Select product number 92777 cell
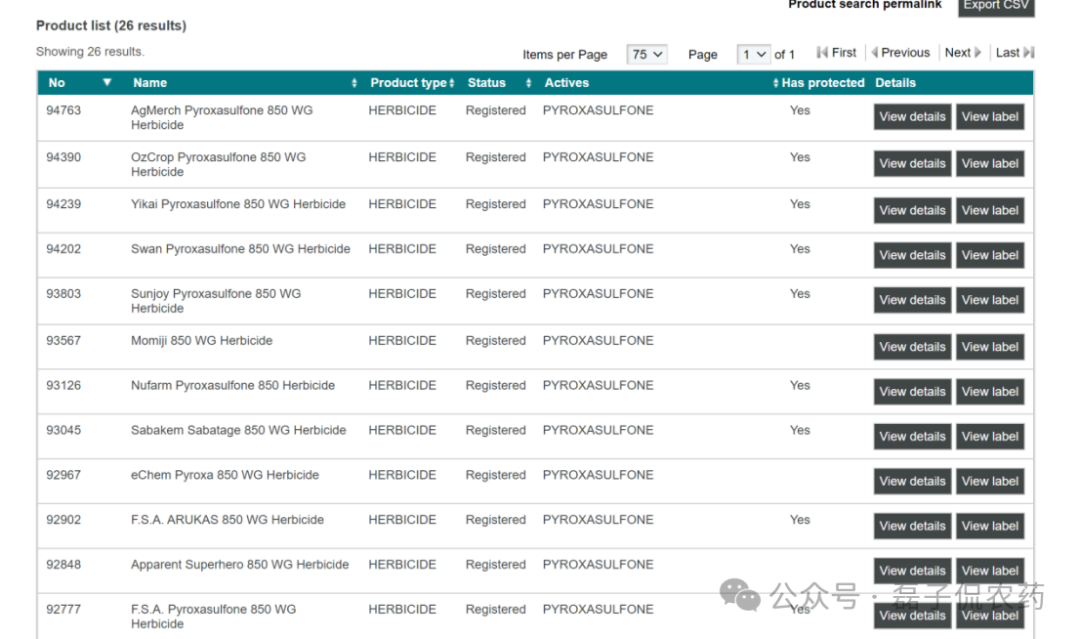This screenshot has height=639, width=1080. pos(63,609)
